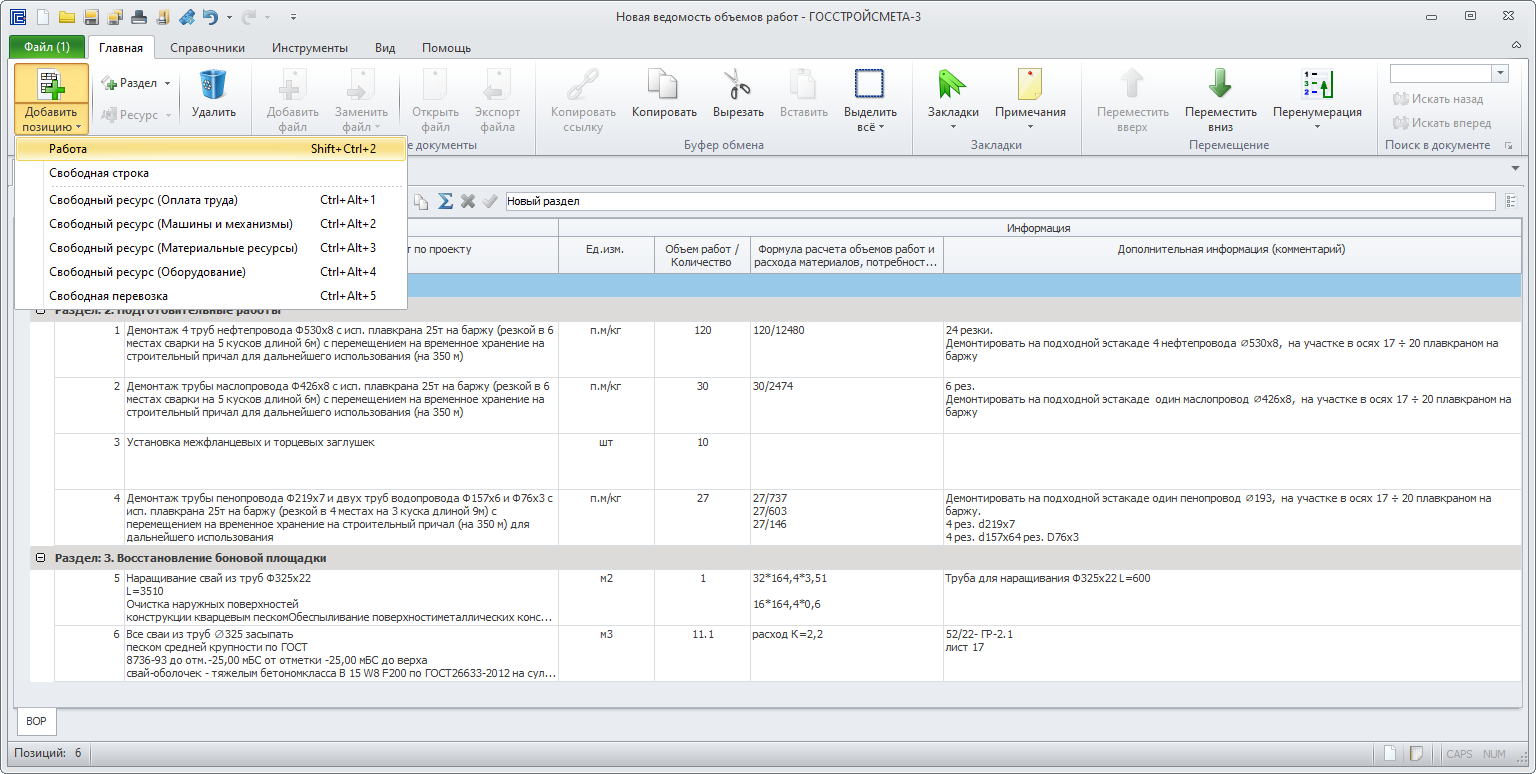The height and width of the screenshot is (774, 1536).
Task: Click the Открыть файл icon
Action: (435, 84)
